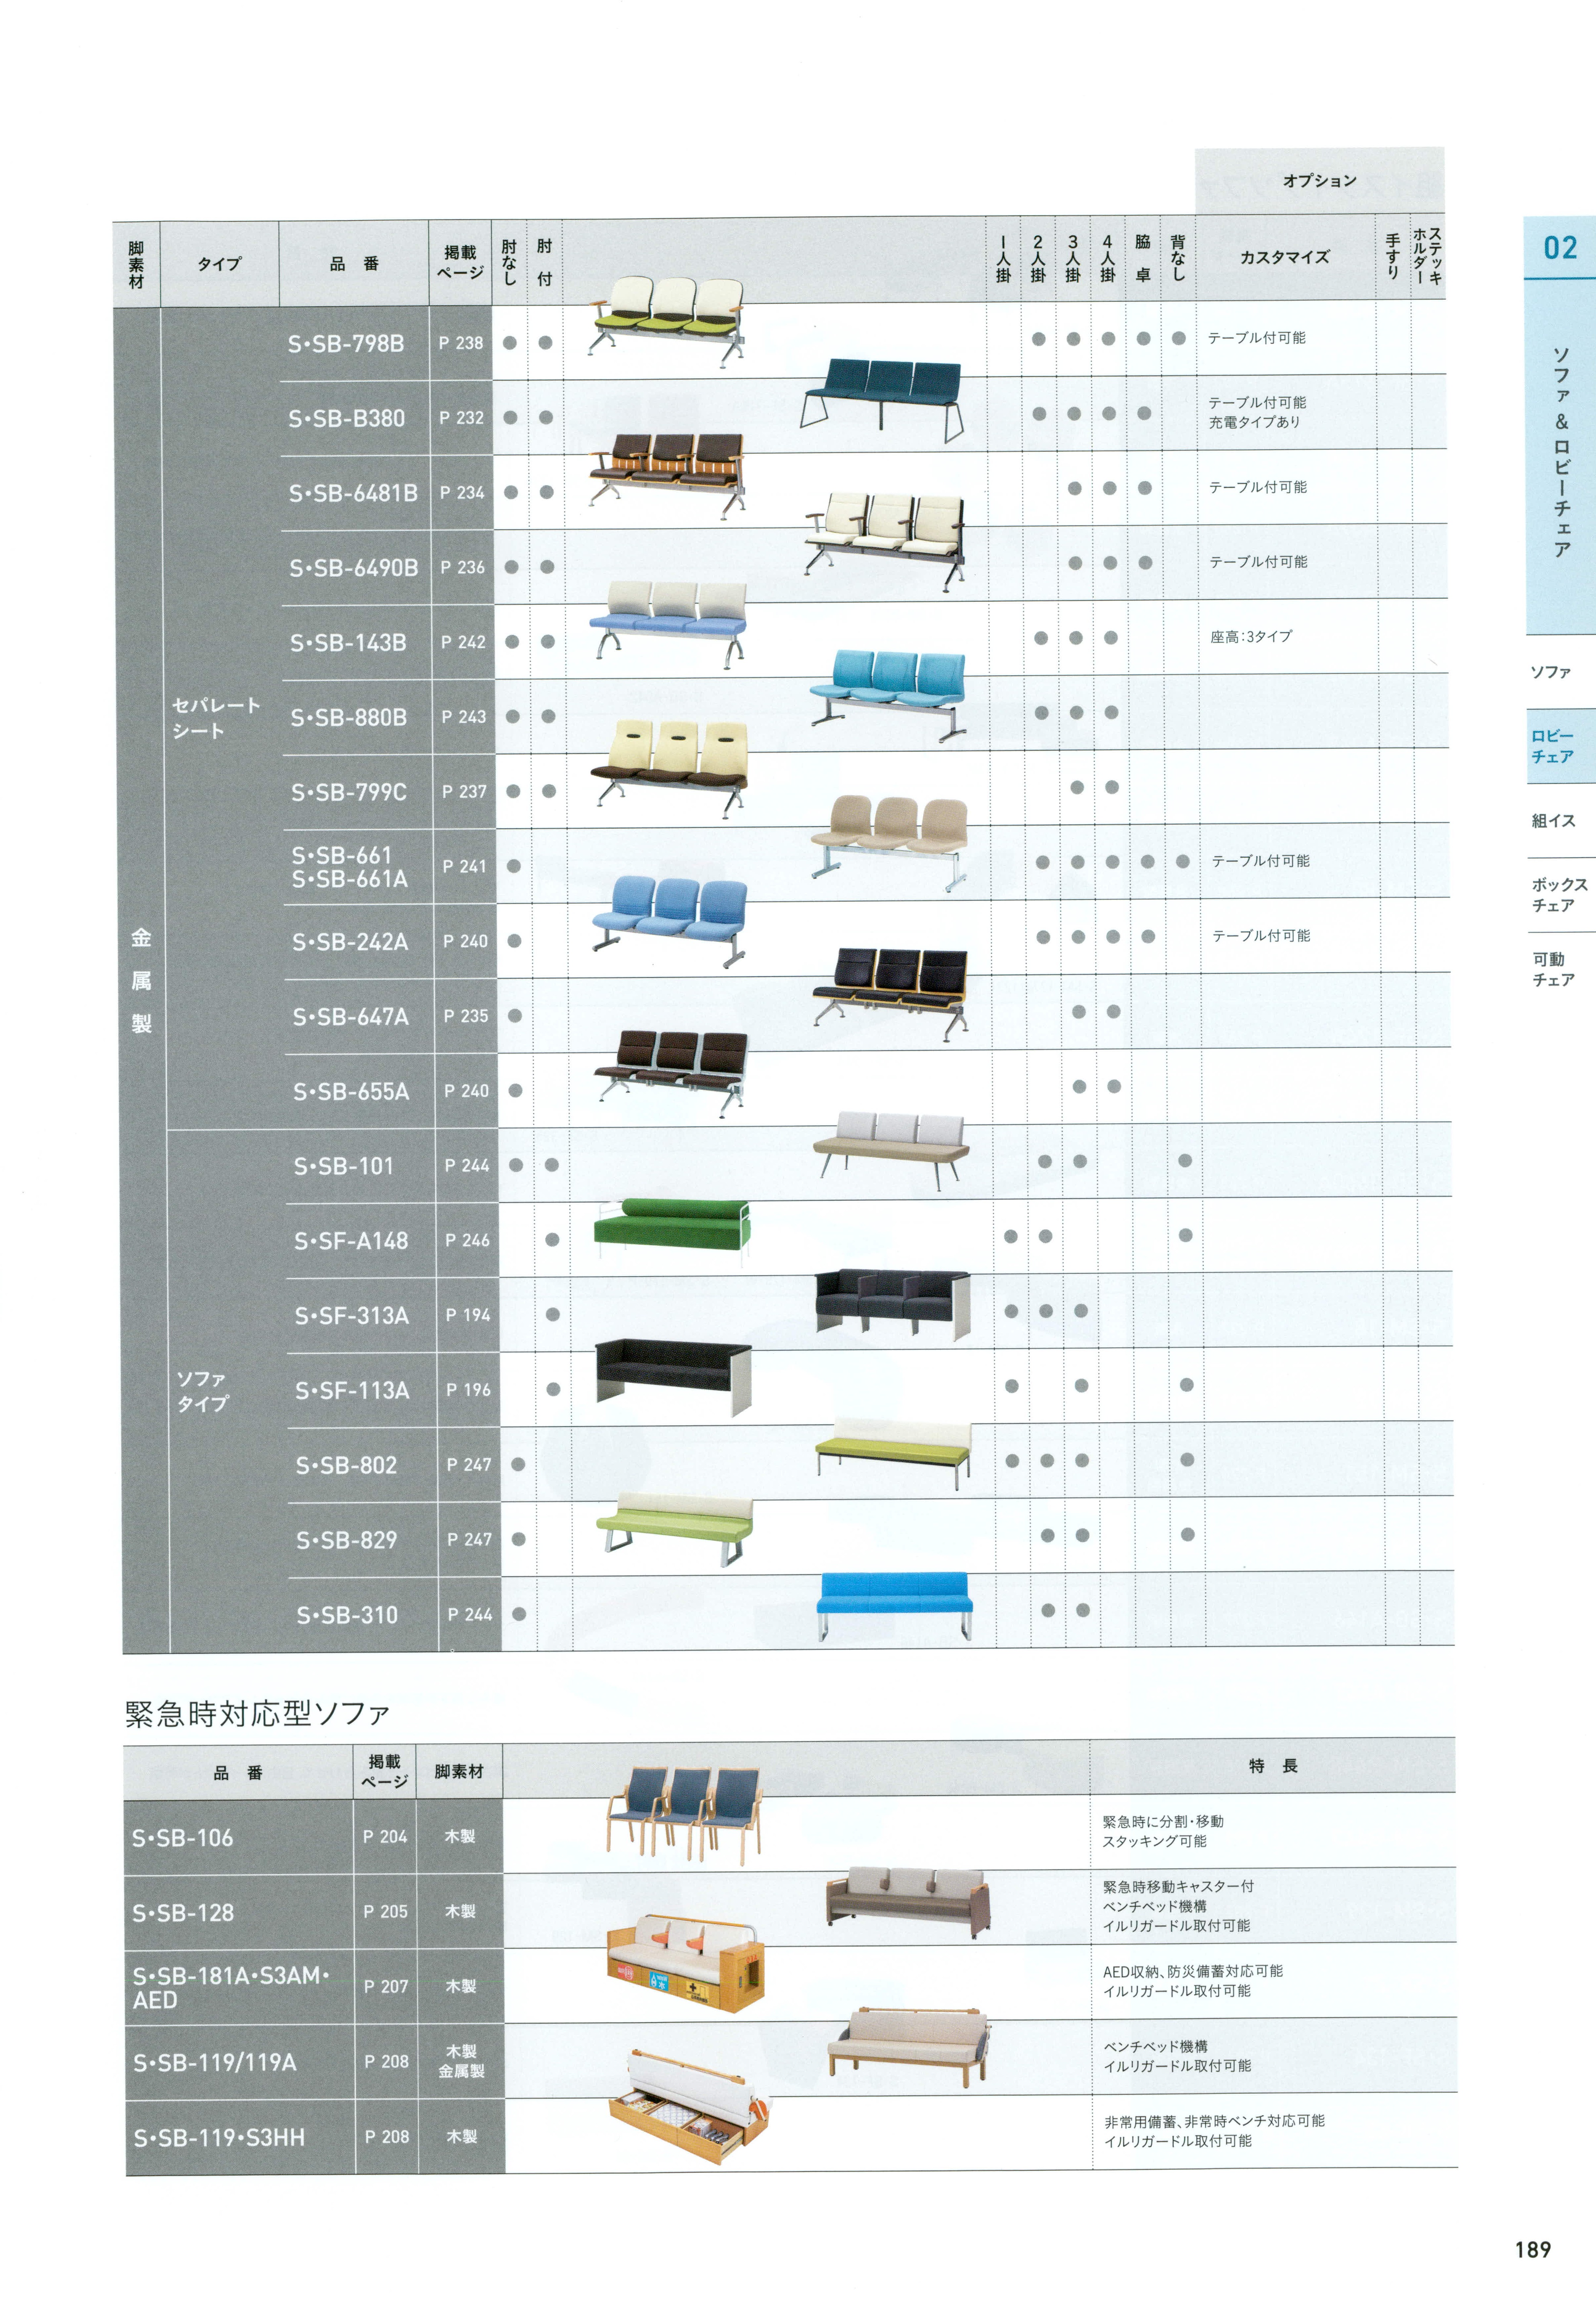The width and height of the screenshot is (1596, 2311).
Task: Click the 緊急時に分割・移動 feature text
Action: point(1163,1822)
